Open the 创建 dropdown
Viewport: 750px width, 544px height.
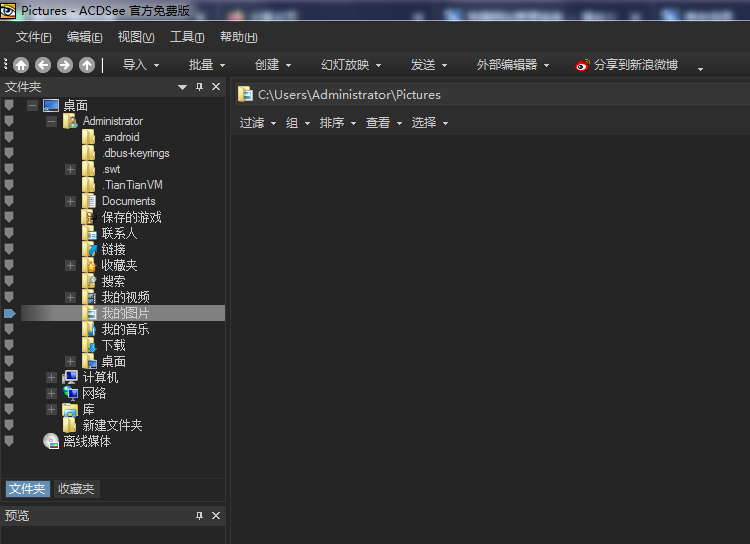click(273, 65)
